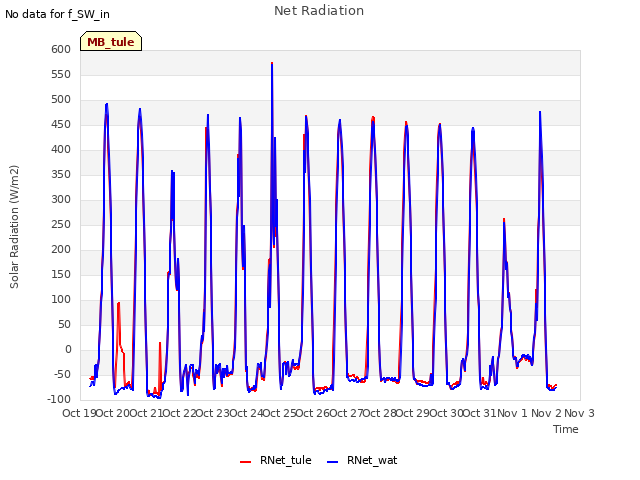Click the blue RNet_wat legend color marker
Screen dimensions: 640x480
pyautogui.click(x=332, y=462)
